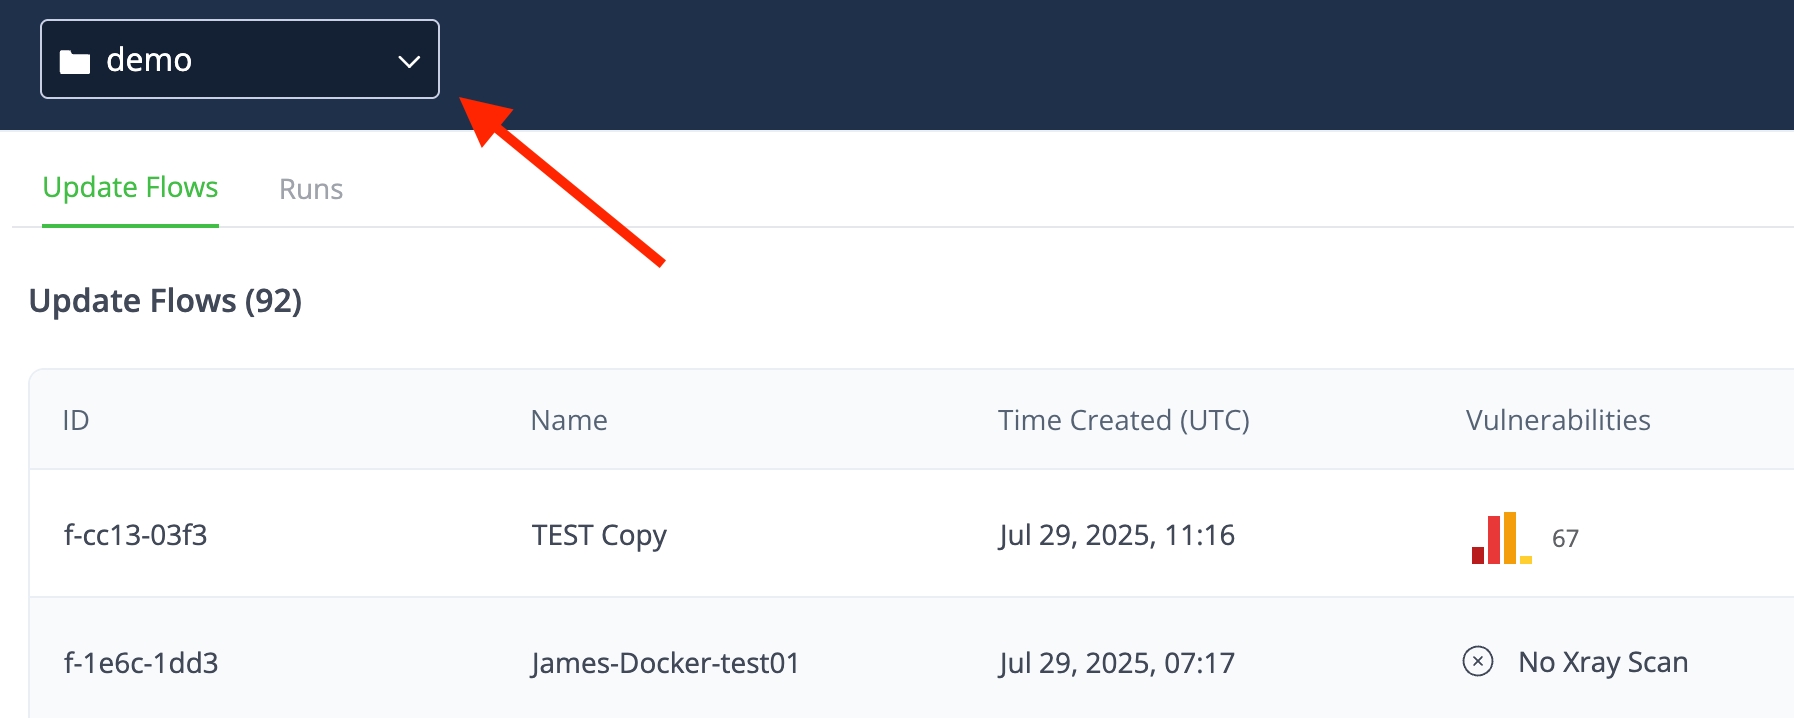Switch to the Update Flows tab
The width and height of the screenshot is (1794, 718).
[x=130, y=188]
